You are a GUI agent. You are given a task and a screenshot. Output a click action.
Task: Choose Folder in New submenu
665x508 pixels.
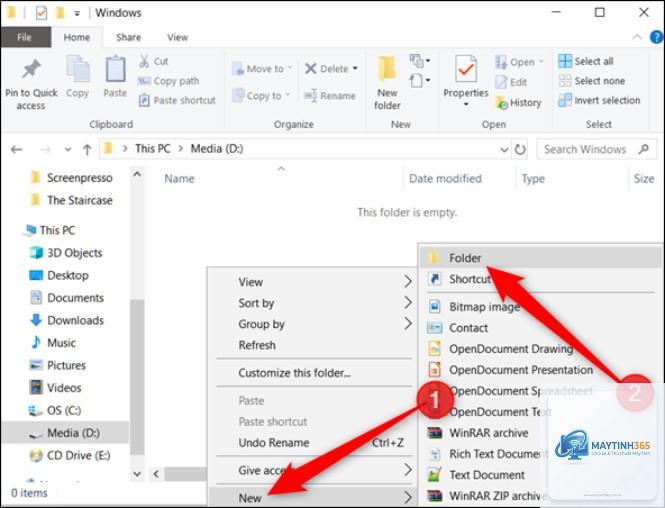(542, 257)
